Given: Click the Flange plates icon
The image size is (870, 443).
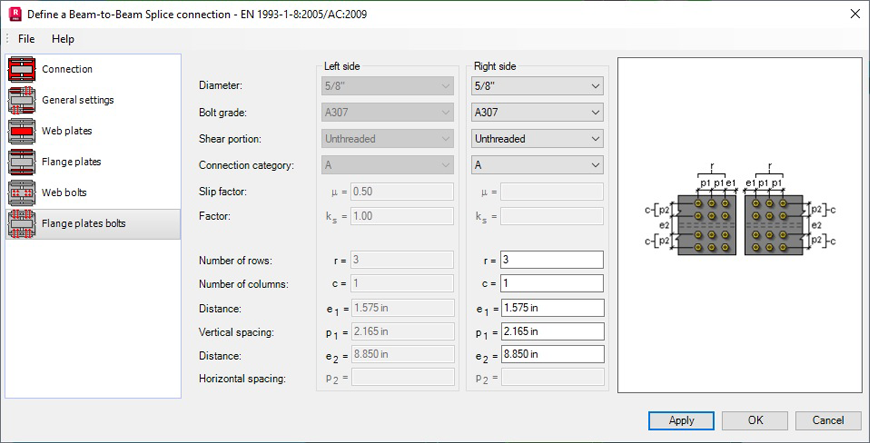Looking at the screenshot, I should pyautogui.click(x=22, y=162).
